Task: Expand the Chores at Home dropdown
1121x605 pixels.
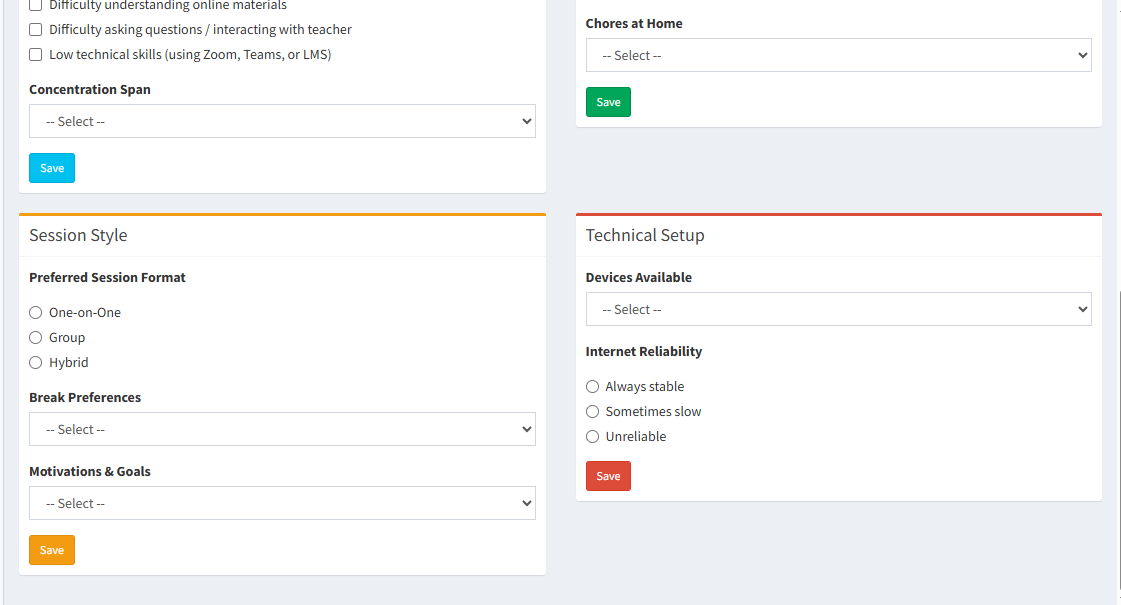Action: coord(838,55)
